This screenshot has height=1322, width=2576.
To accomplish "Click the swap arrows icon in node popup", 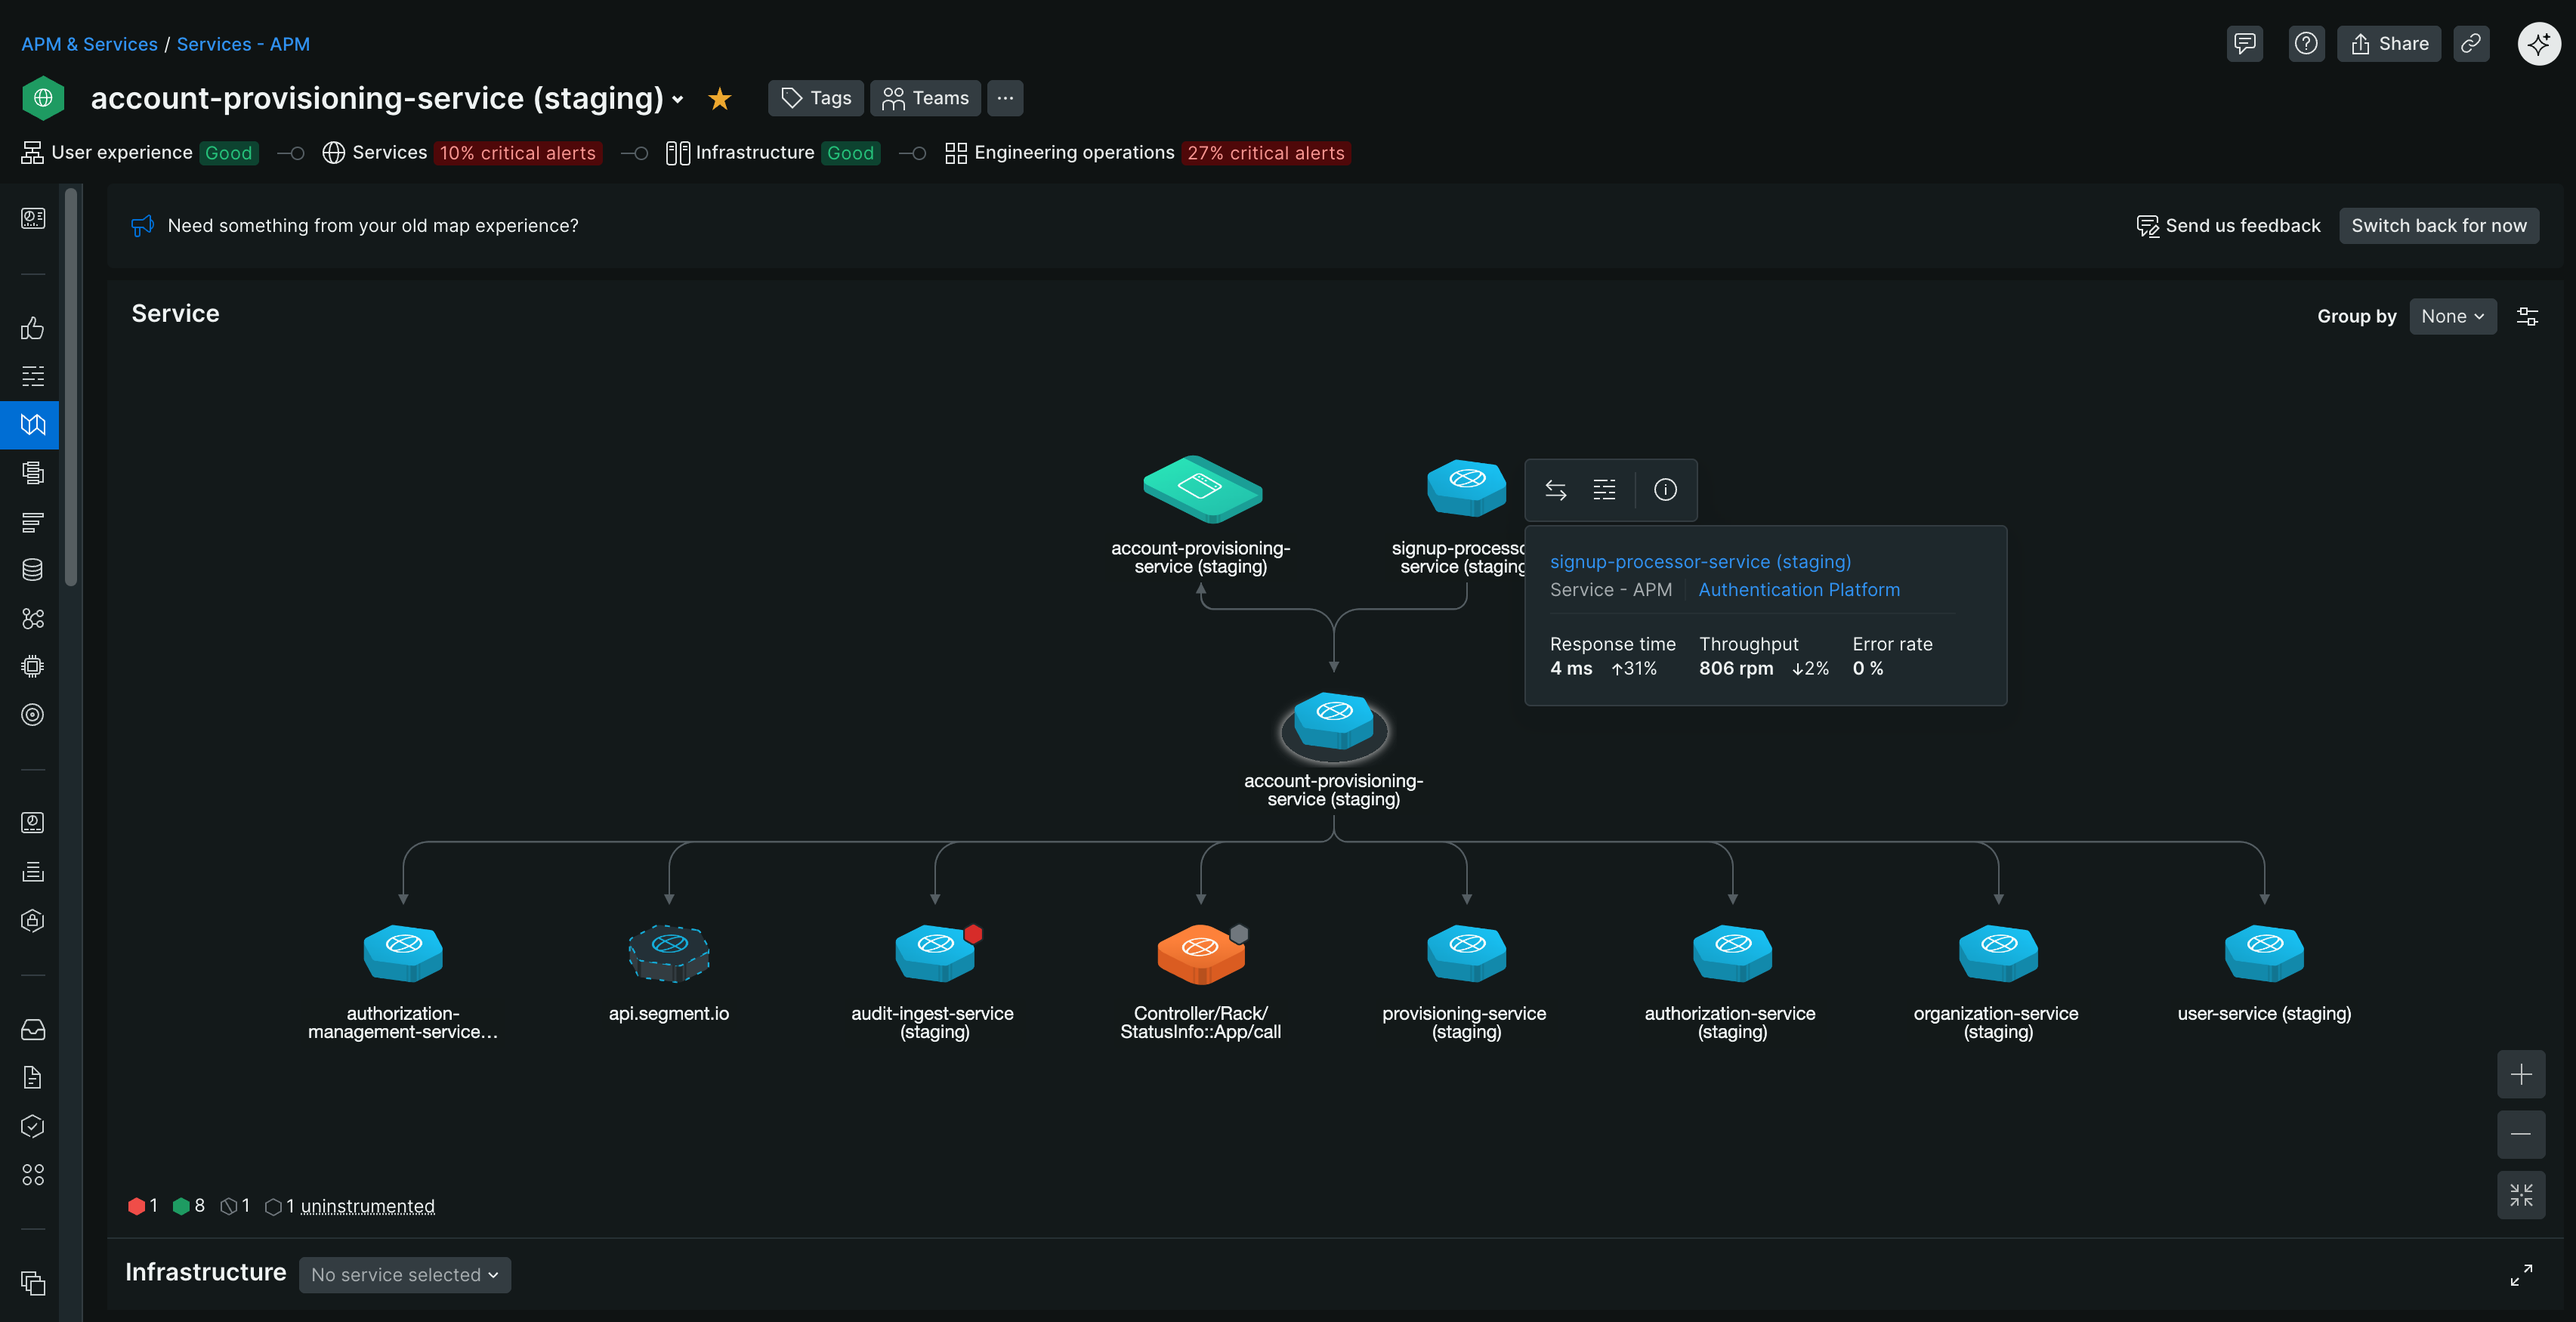I will click(x=1555, y=490).
